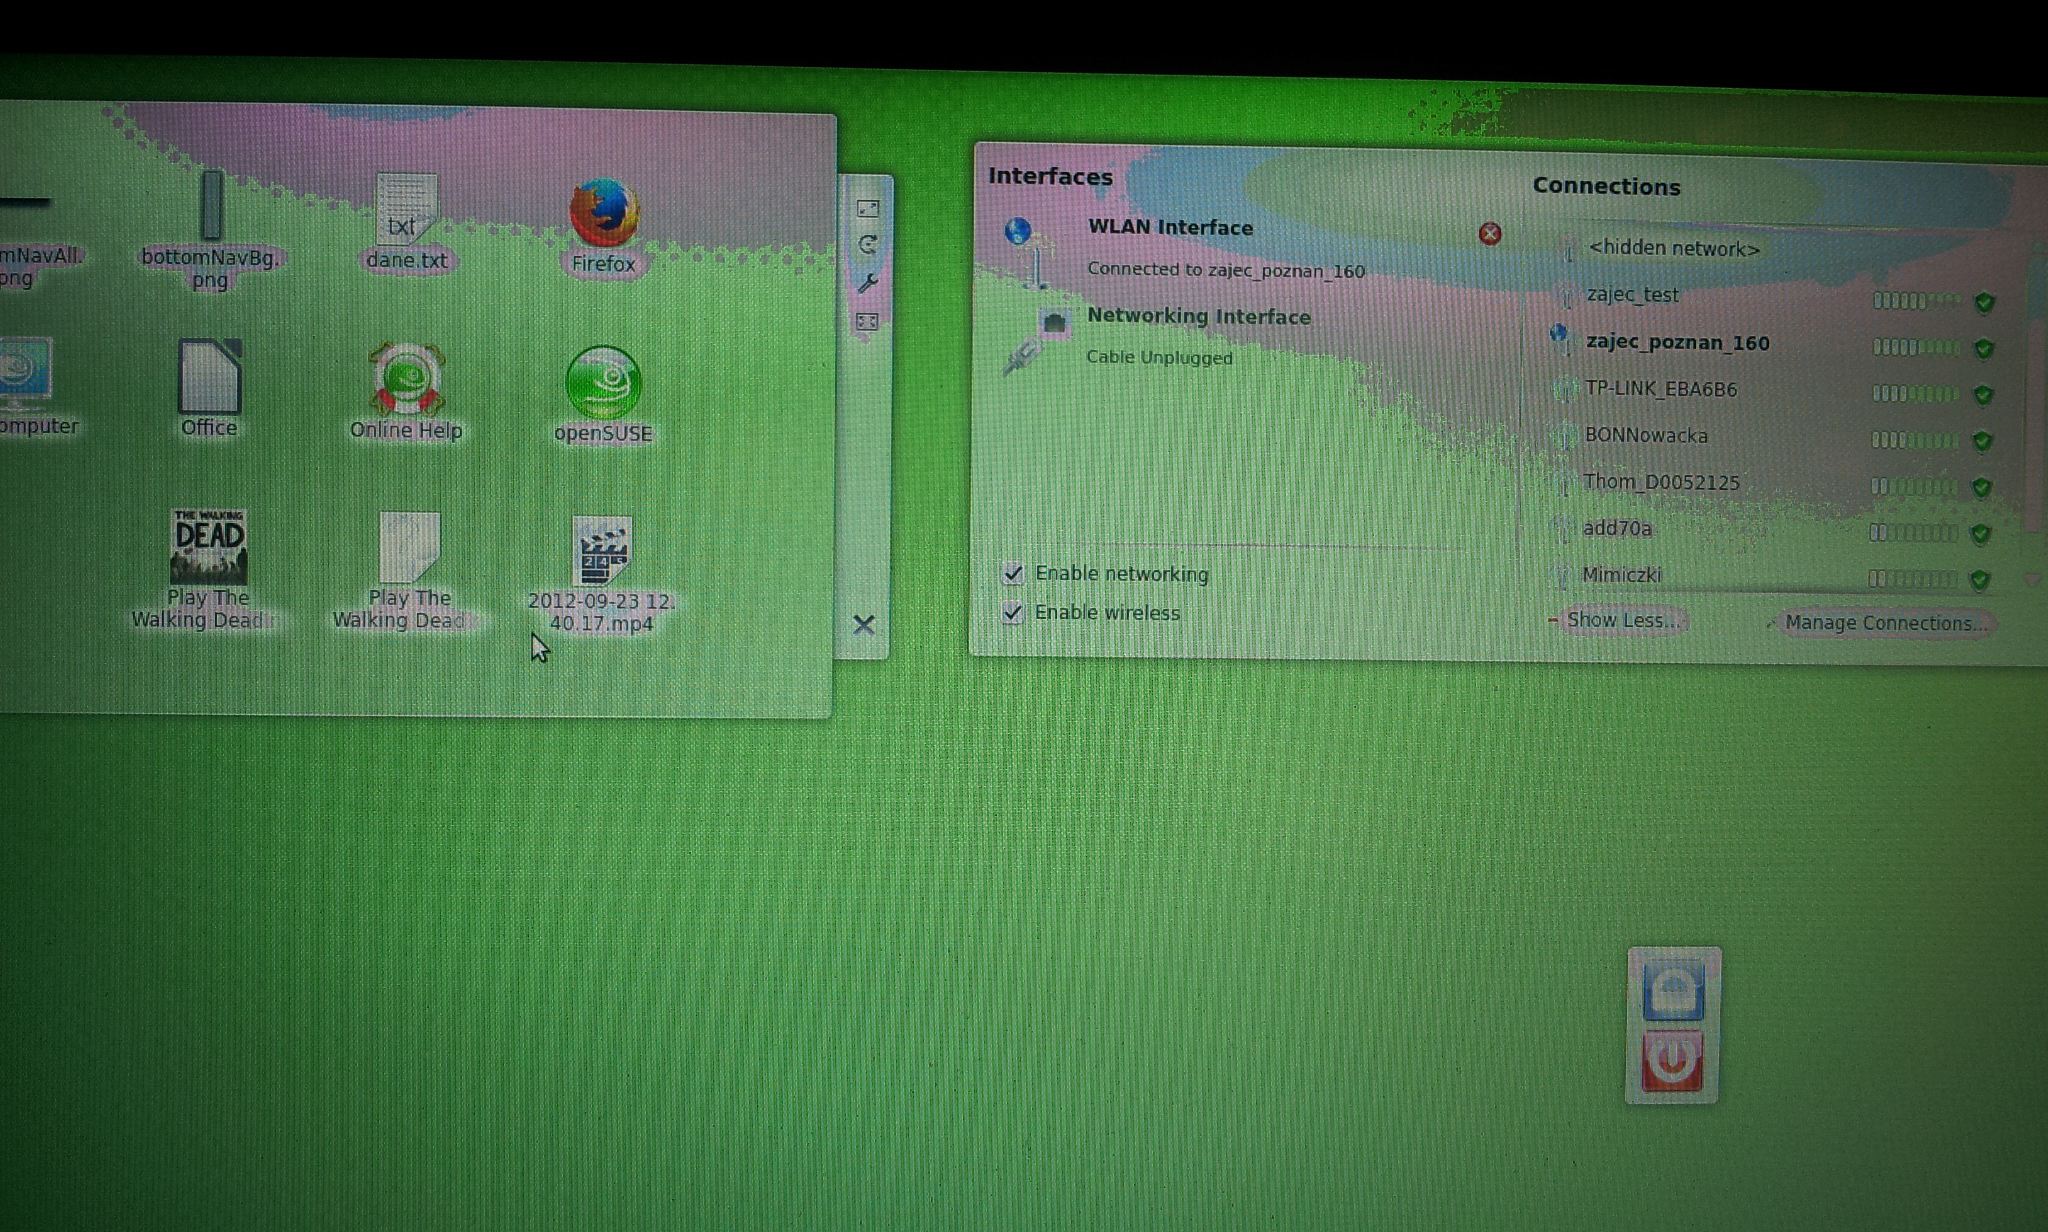Screen dimensions: 2048x1232
Task: Launch the Online Help icon
Action: coord(406,381)
